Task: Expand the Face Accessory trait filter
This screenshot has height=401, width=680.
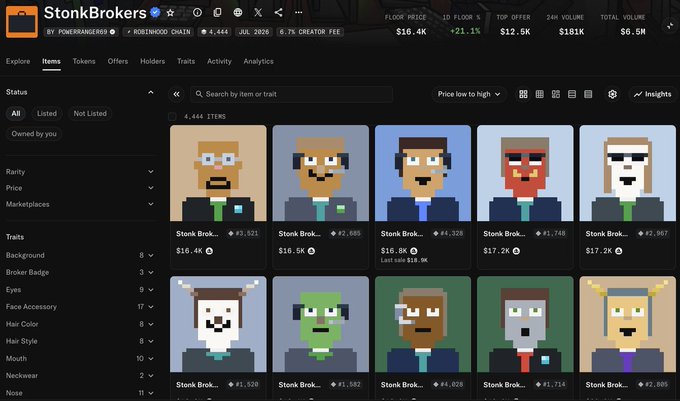Action: point(79,307)
